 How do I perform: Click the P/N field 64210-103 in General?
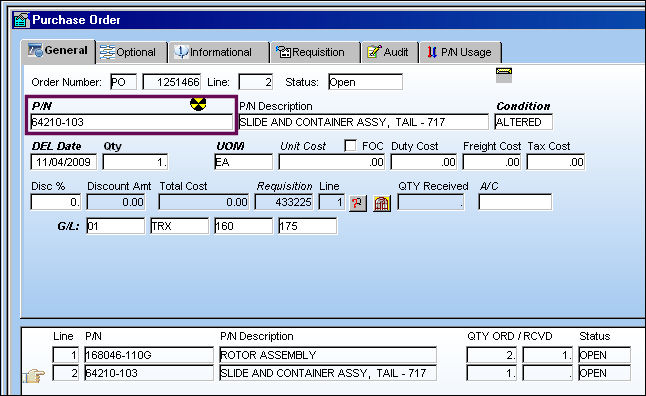point(132,122)
